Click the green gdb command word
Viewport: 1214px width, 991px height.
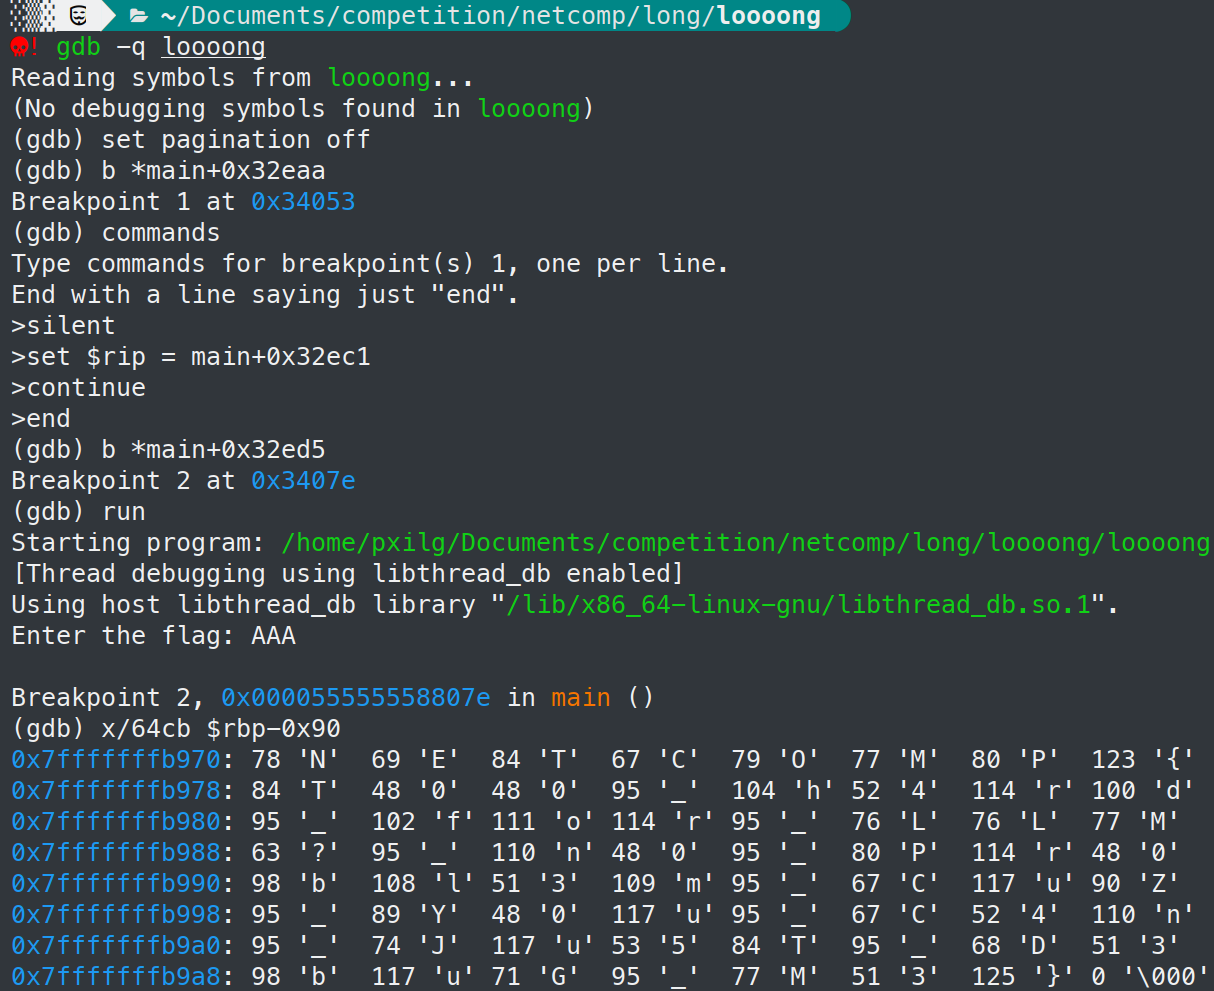click(x=78, y=47)
